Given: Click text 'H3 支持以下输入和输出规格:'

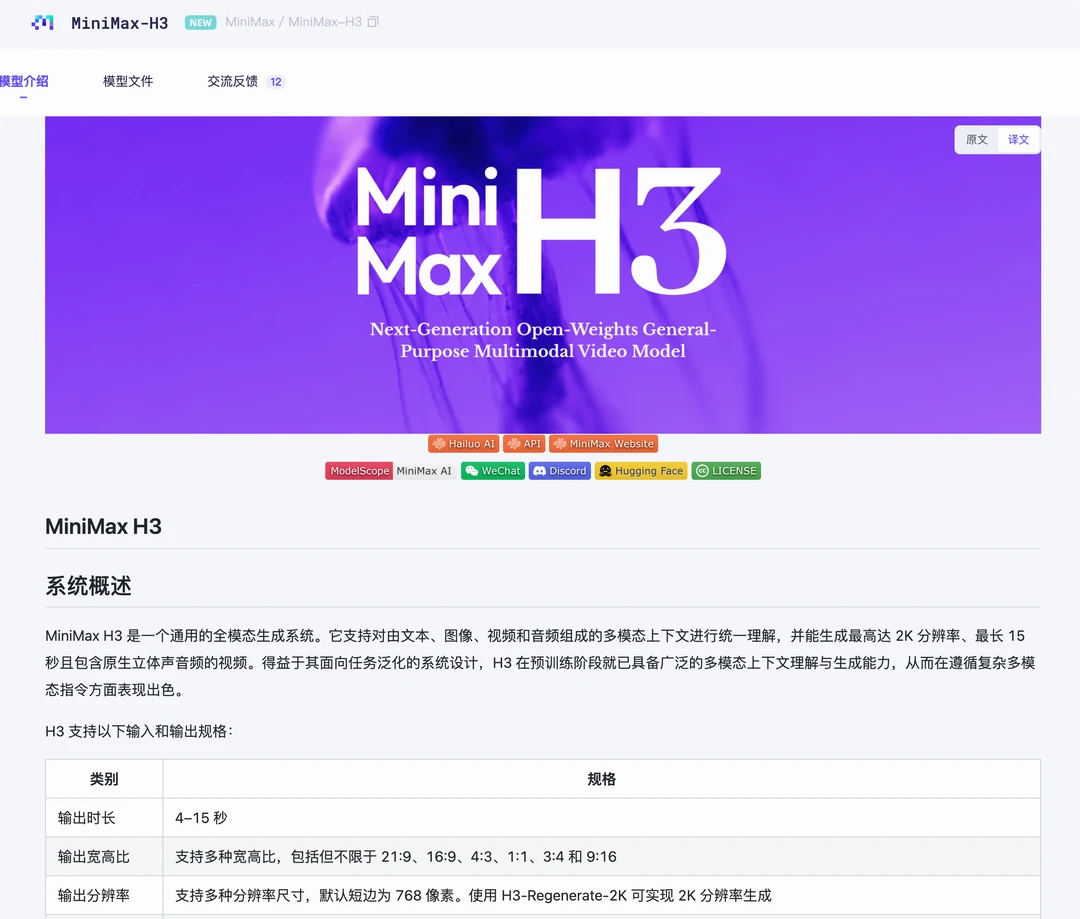Looking at the screenshot, I should (139, 731).
